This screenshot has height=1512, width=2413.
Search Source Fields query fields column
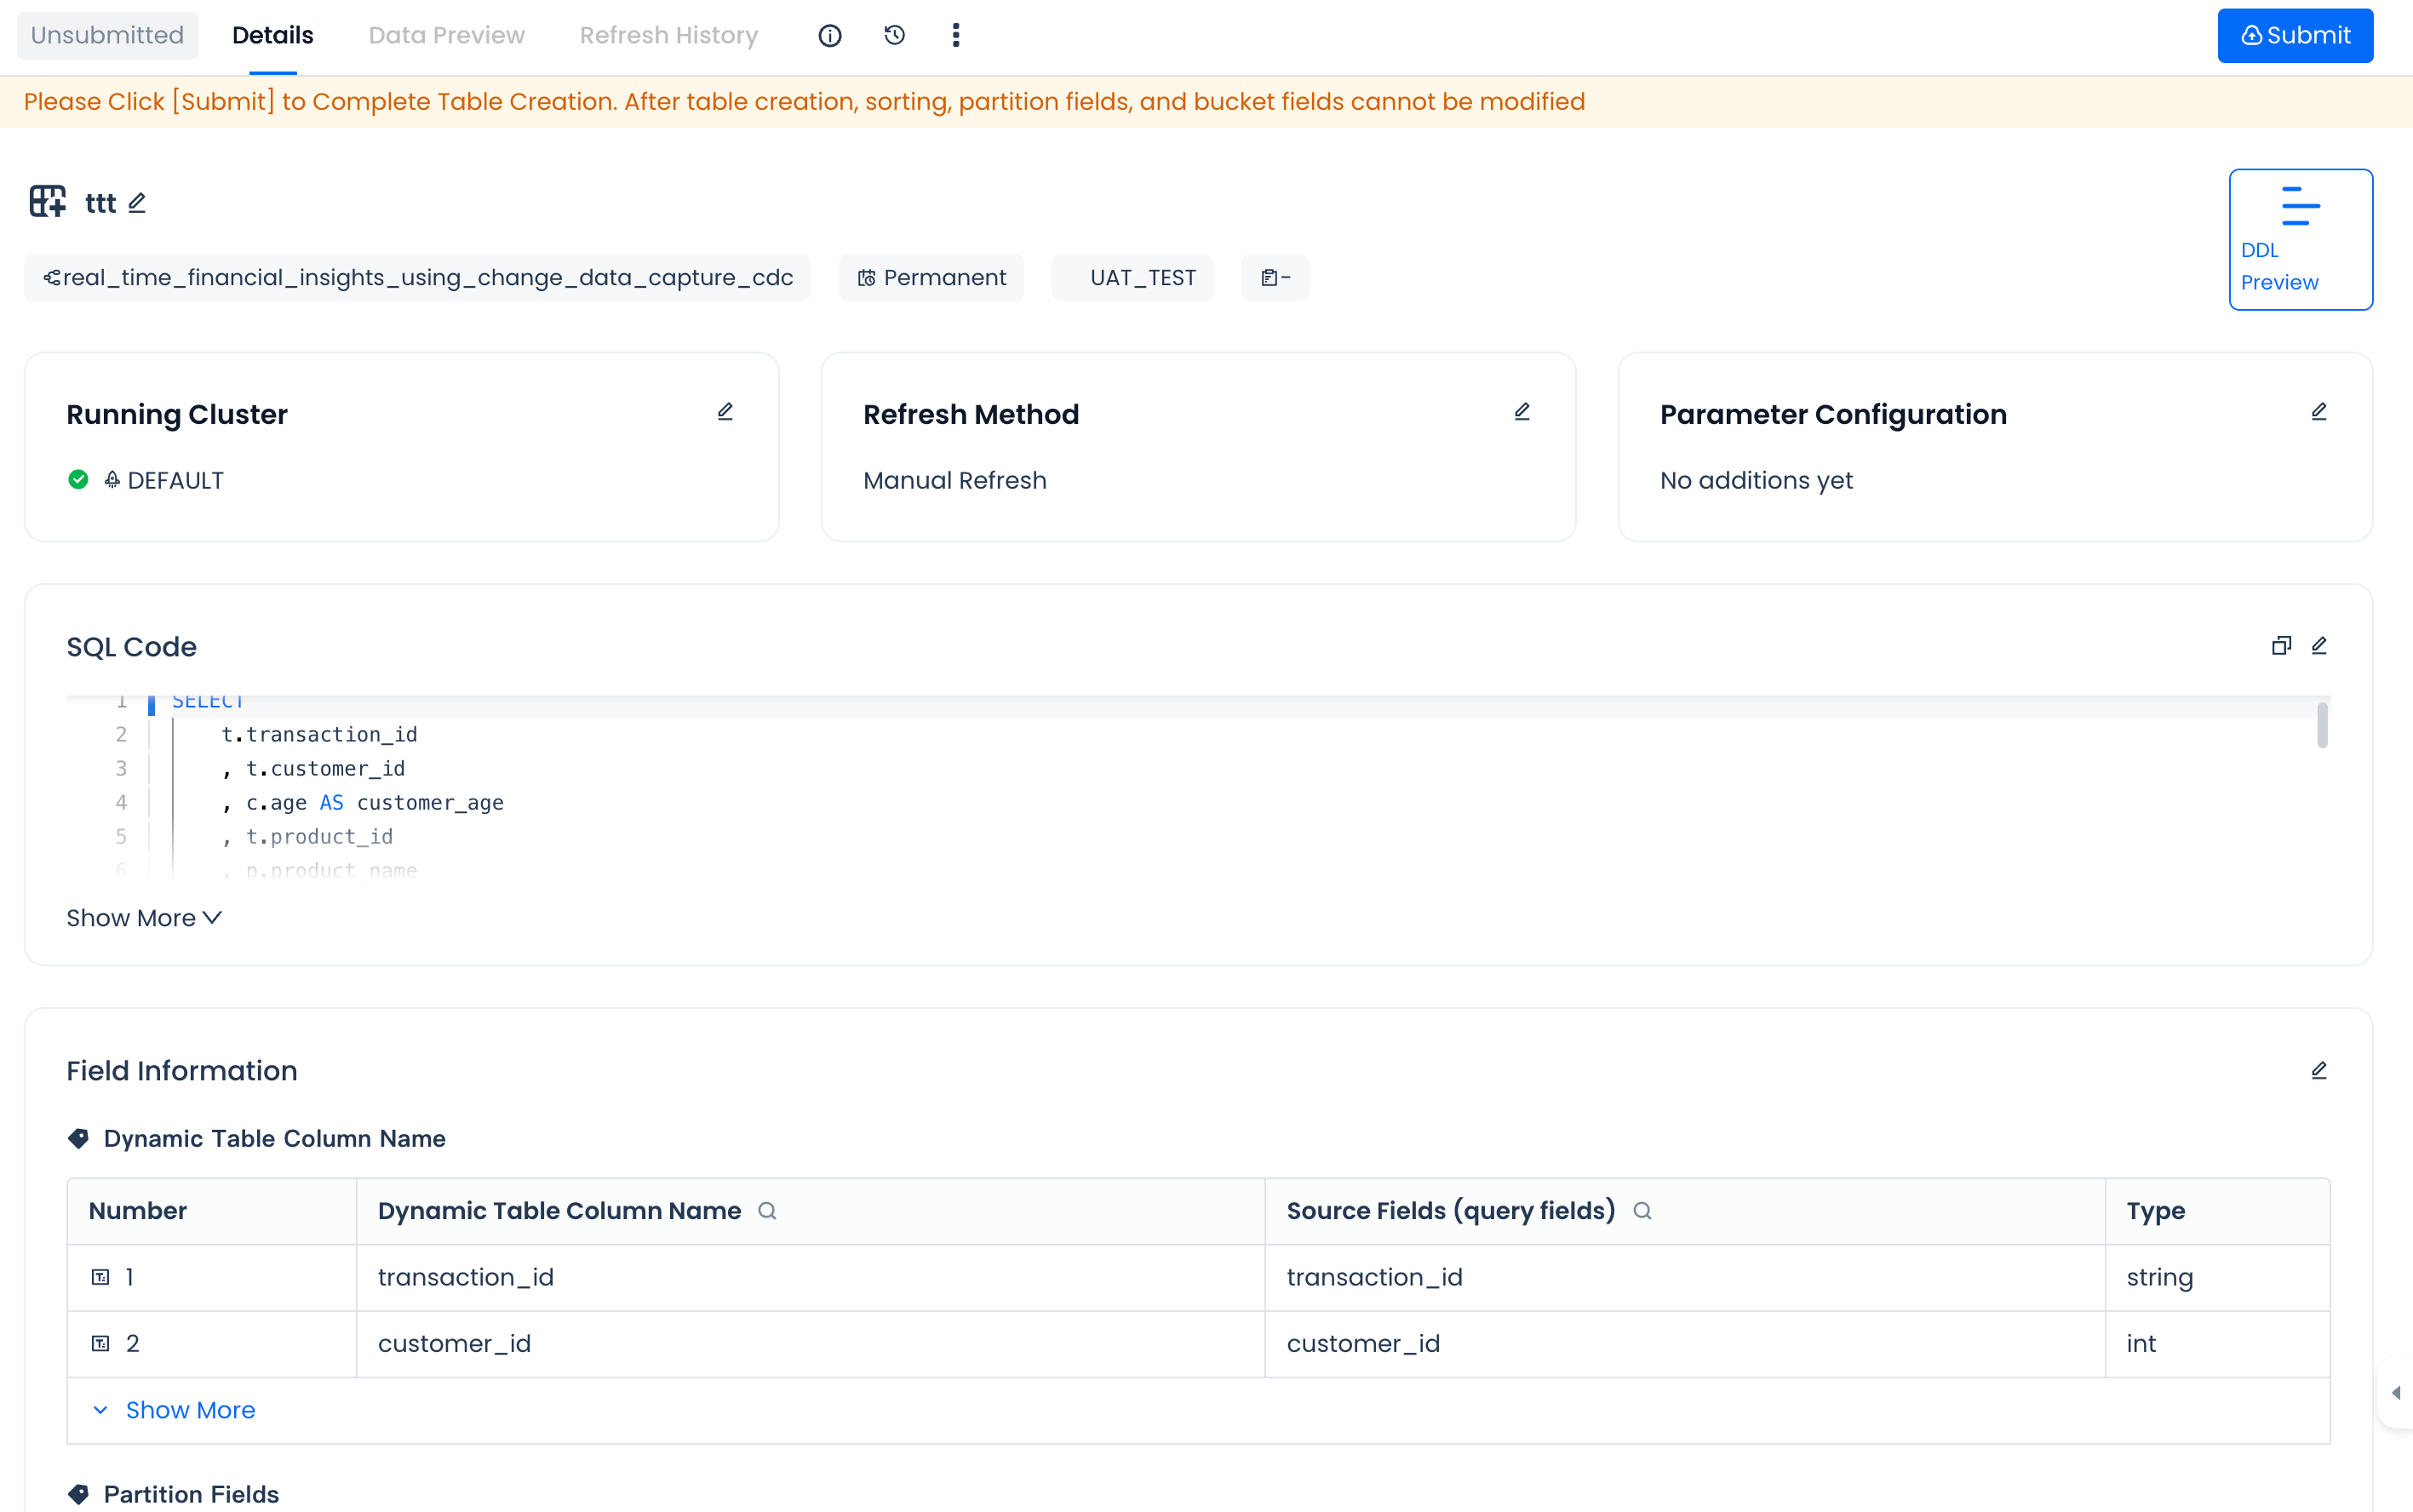(x=1642, y=1211)
